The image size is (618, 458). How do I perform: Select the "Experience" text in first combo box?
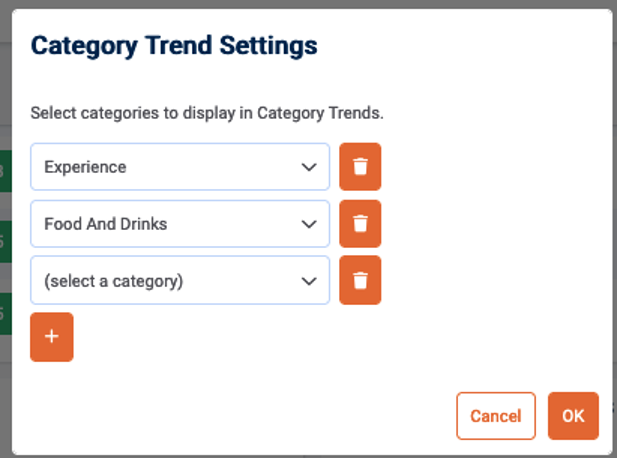85,167
